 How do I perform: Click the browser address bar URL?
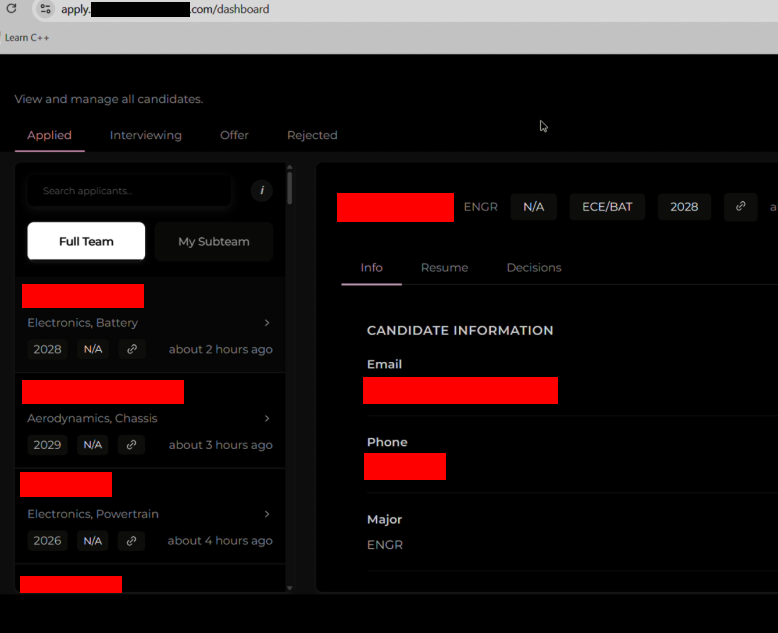pyautogui.click(x=165, y=9)
